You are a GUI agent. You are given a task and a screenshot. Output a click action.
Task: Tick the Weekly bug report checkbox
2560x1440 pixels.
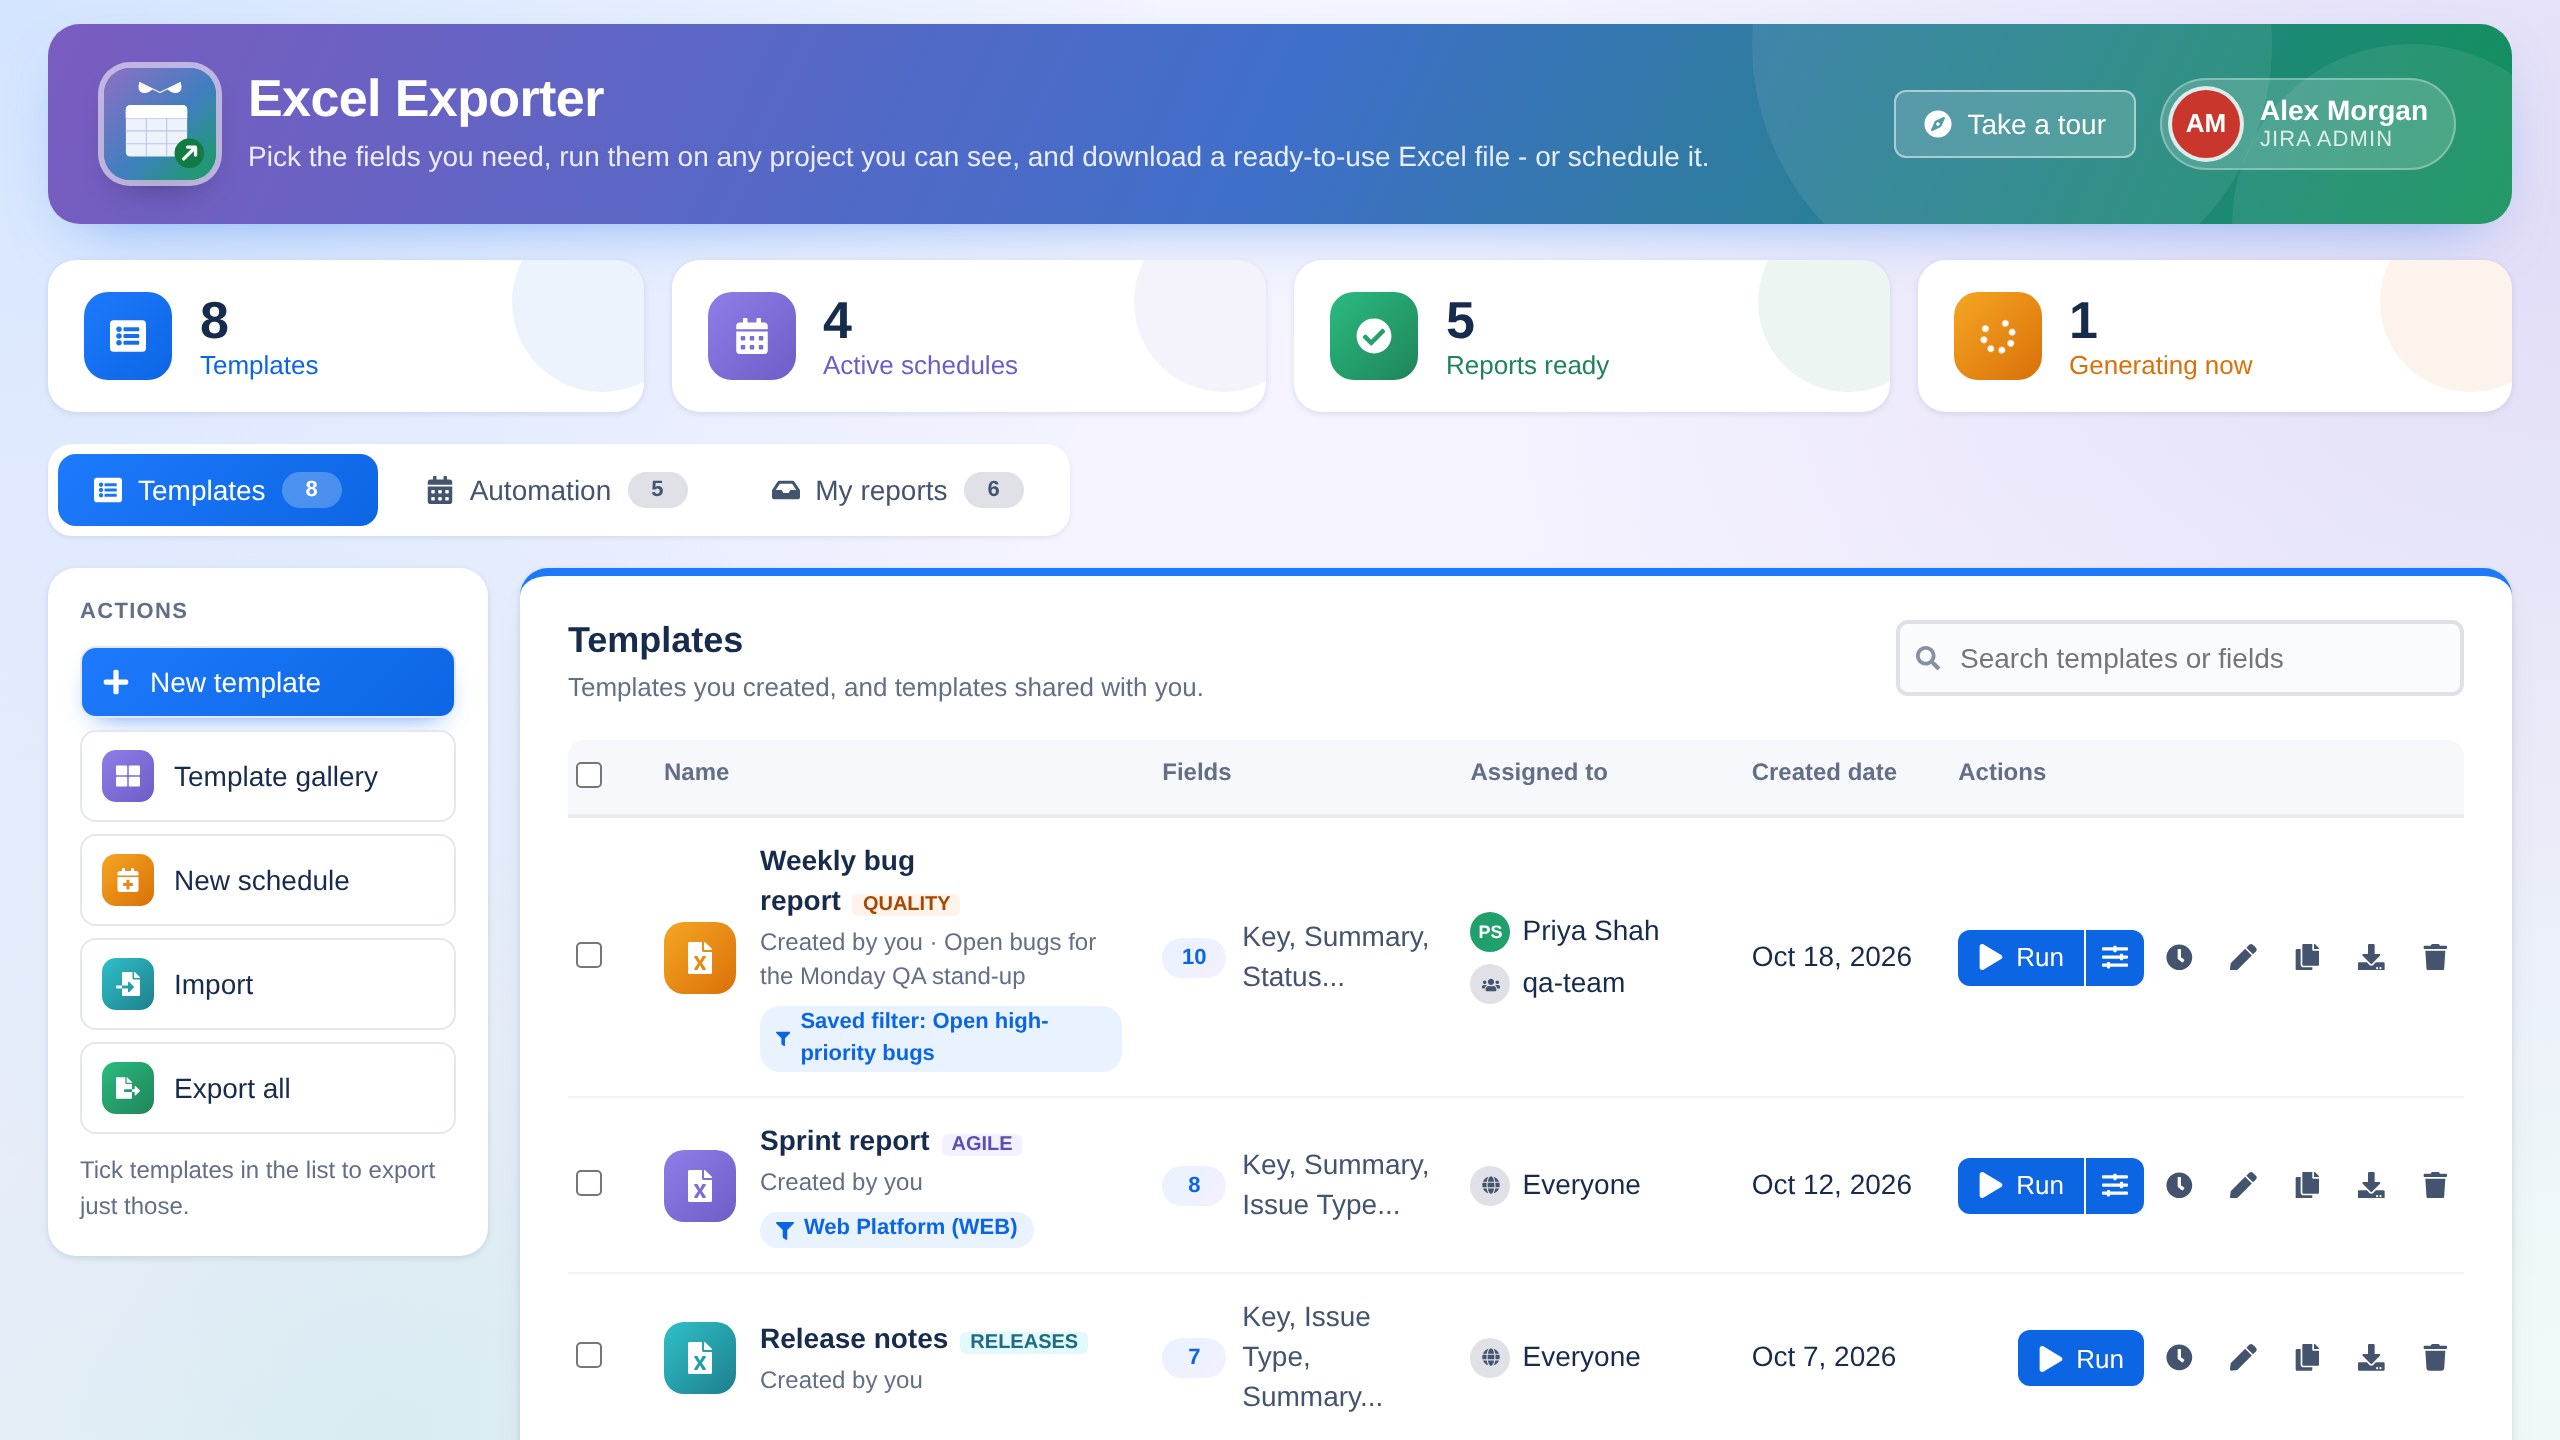(x=589, y=955)
